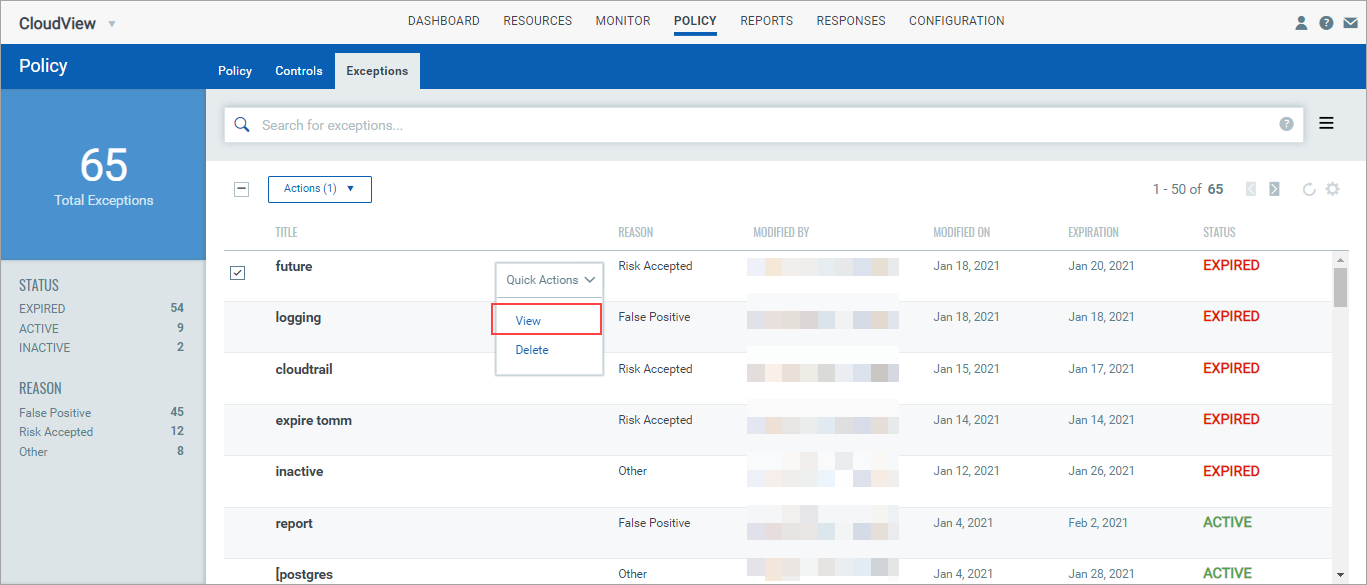Open the user account icon

coord(1301,23)
